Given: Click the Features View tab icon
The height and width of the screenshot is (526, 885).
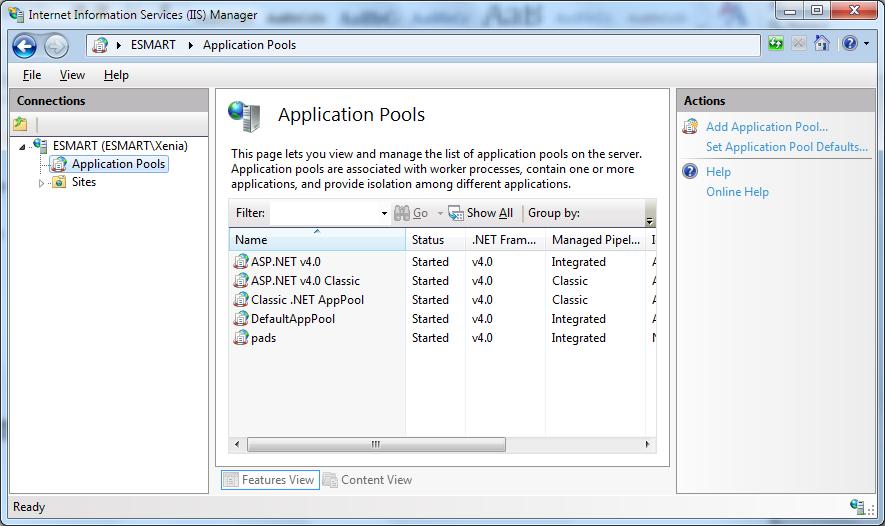Looking at the screenshot, I should coord(231,480).
